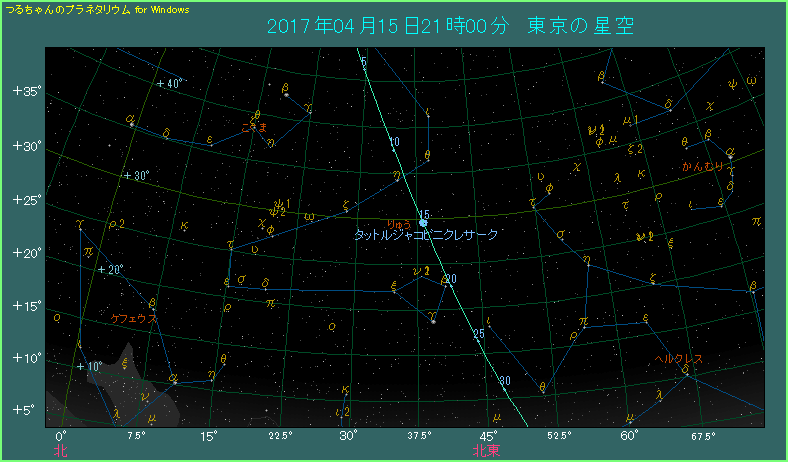Click the date marker 25 on comet path
The height and width of the screenshot is (462, 788).
[x=478, y=333]
